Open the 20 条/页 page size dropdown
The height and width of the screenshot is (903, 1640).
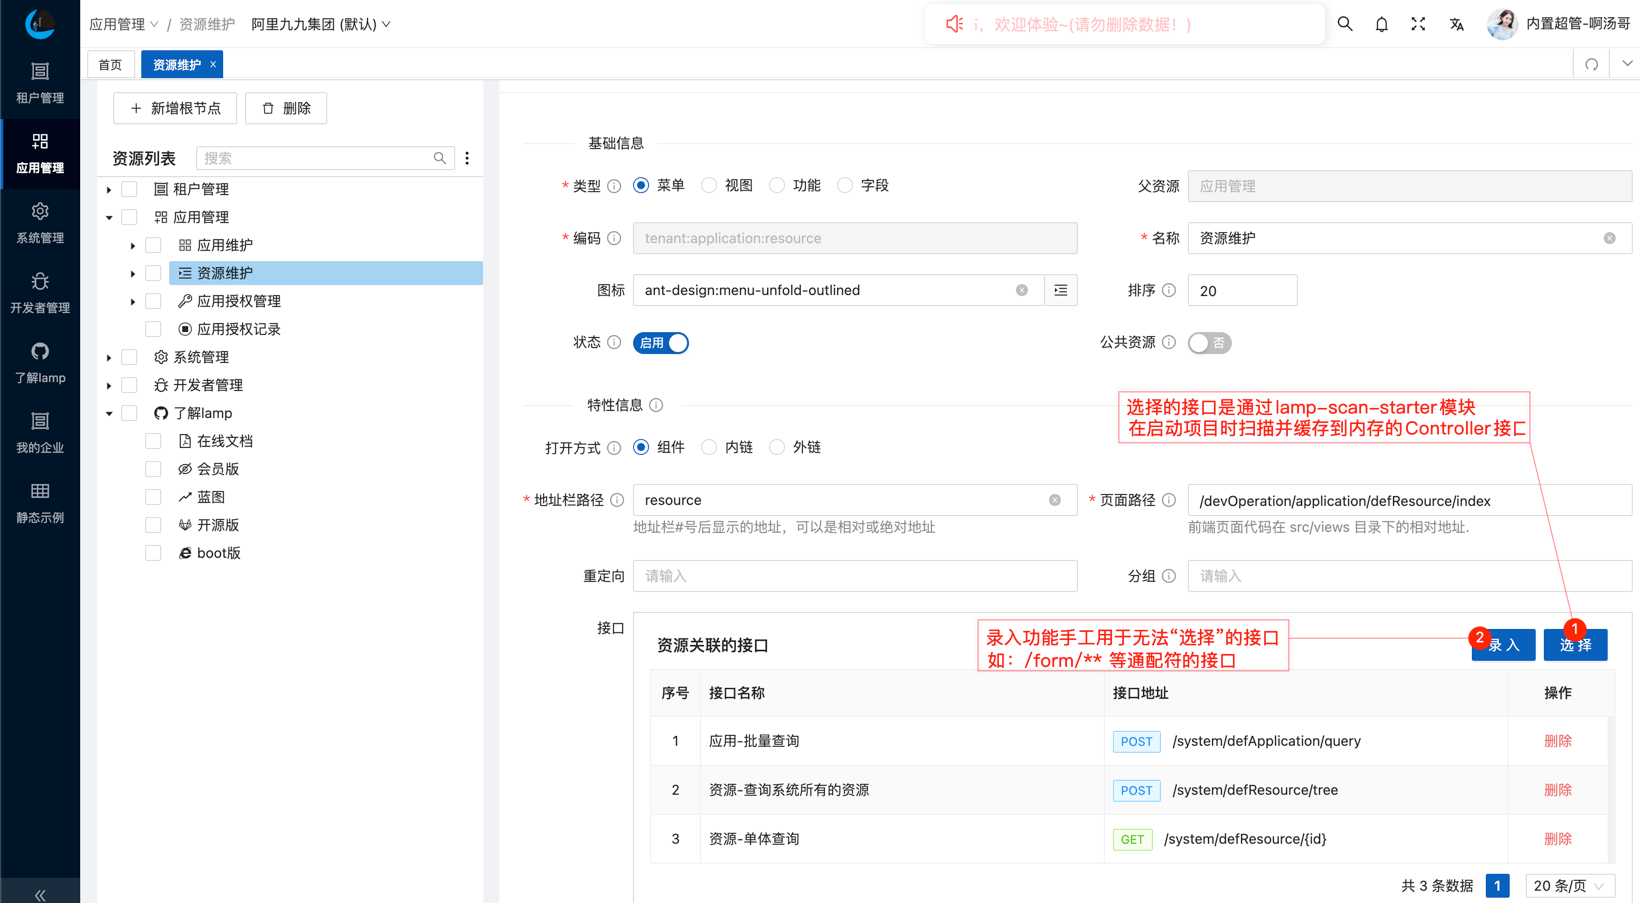point(1568,885)
